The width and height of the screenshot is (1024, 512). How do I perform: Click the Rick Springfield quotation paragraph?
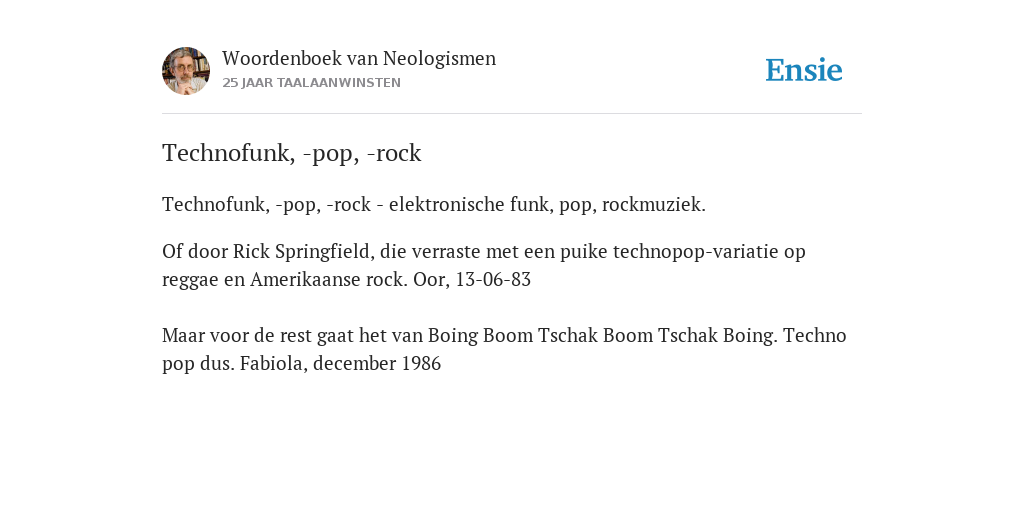484,266
